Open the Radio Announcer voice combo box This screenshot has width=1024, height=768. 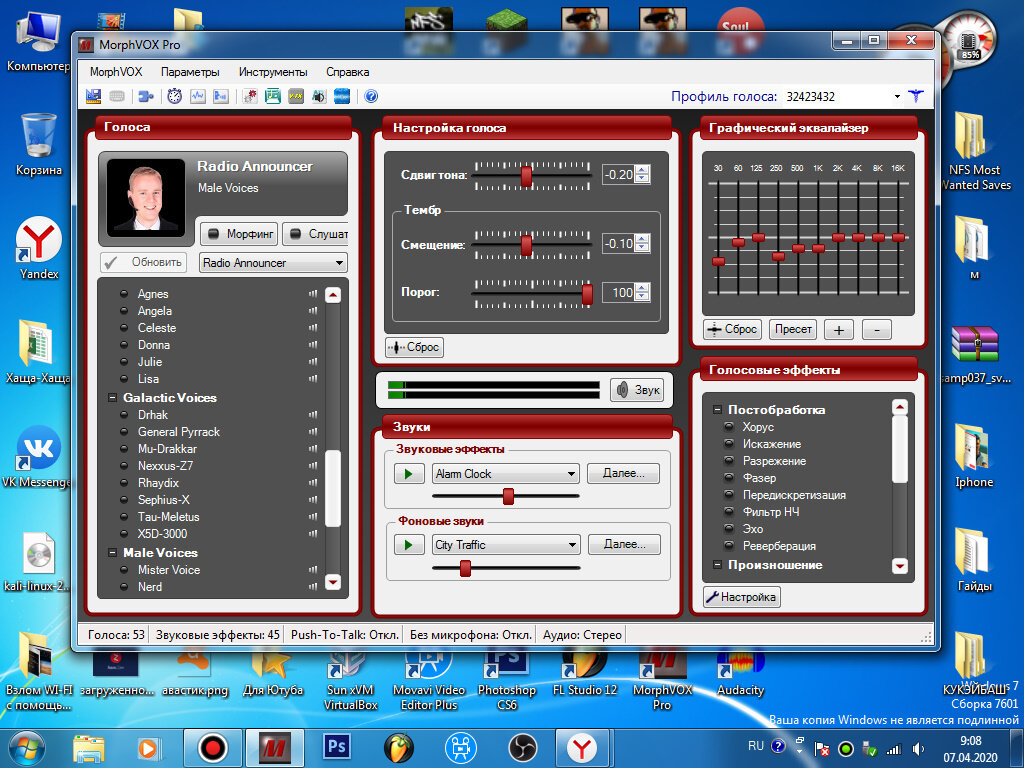[273, 263]
